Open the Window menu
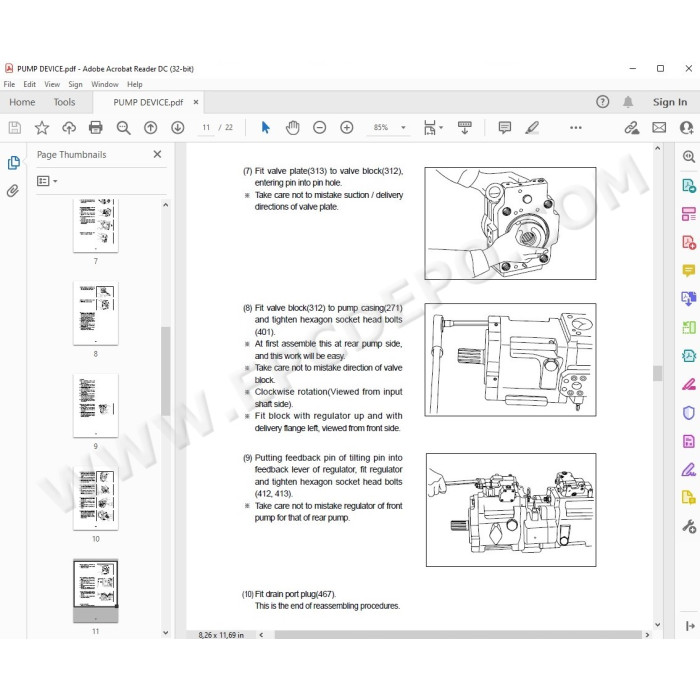This screenshot has height=700, width=700. [x=105, y=84]
